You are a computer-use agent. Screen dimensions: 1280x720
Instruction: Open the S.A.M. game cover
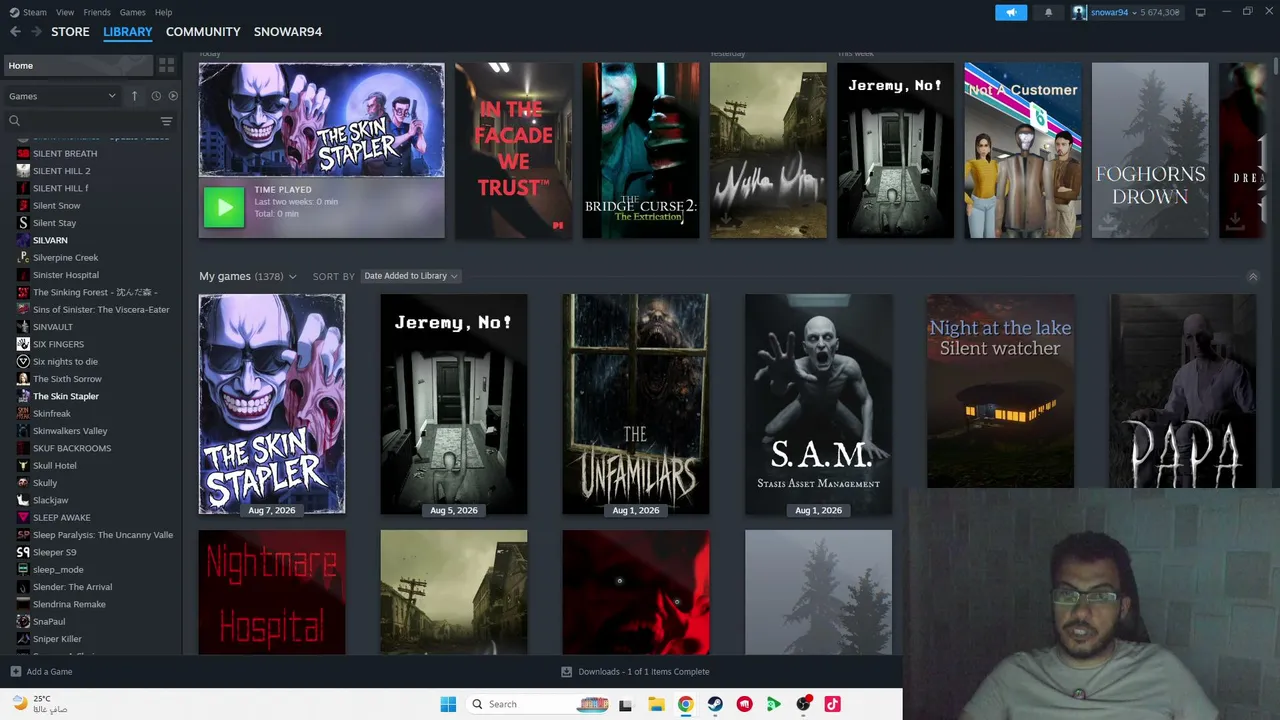tap(818, 404)
